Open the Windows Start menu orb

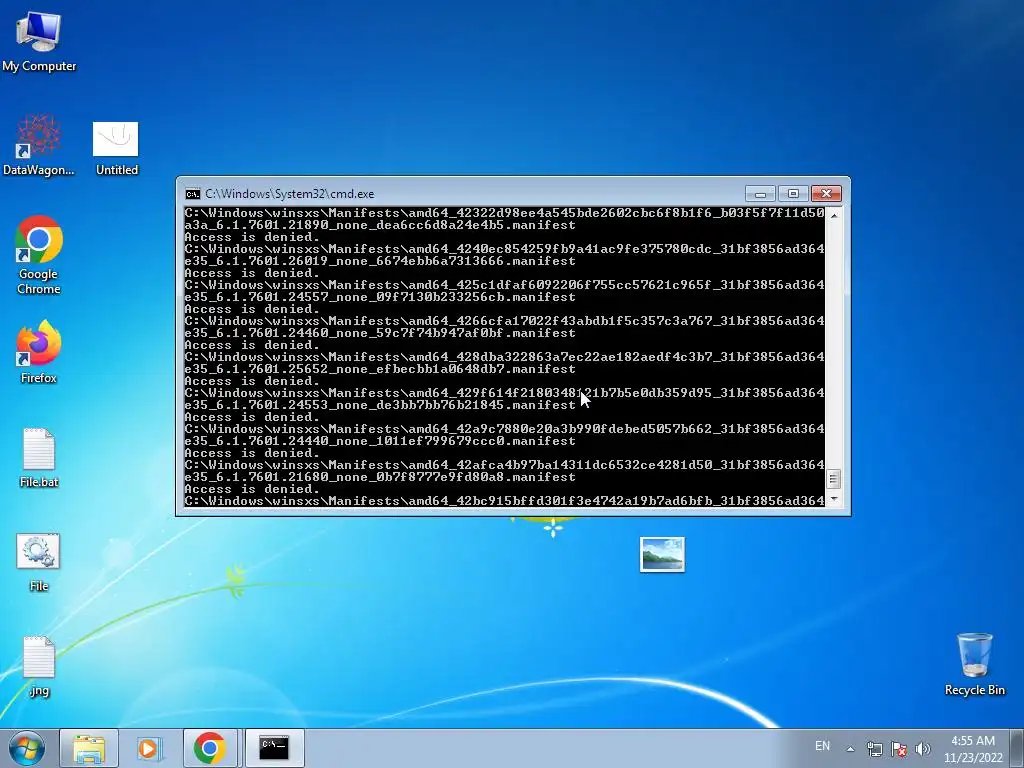click(27, 748)
